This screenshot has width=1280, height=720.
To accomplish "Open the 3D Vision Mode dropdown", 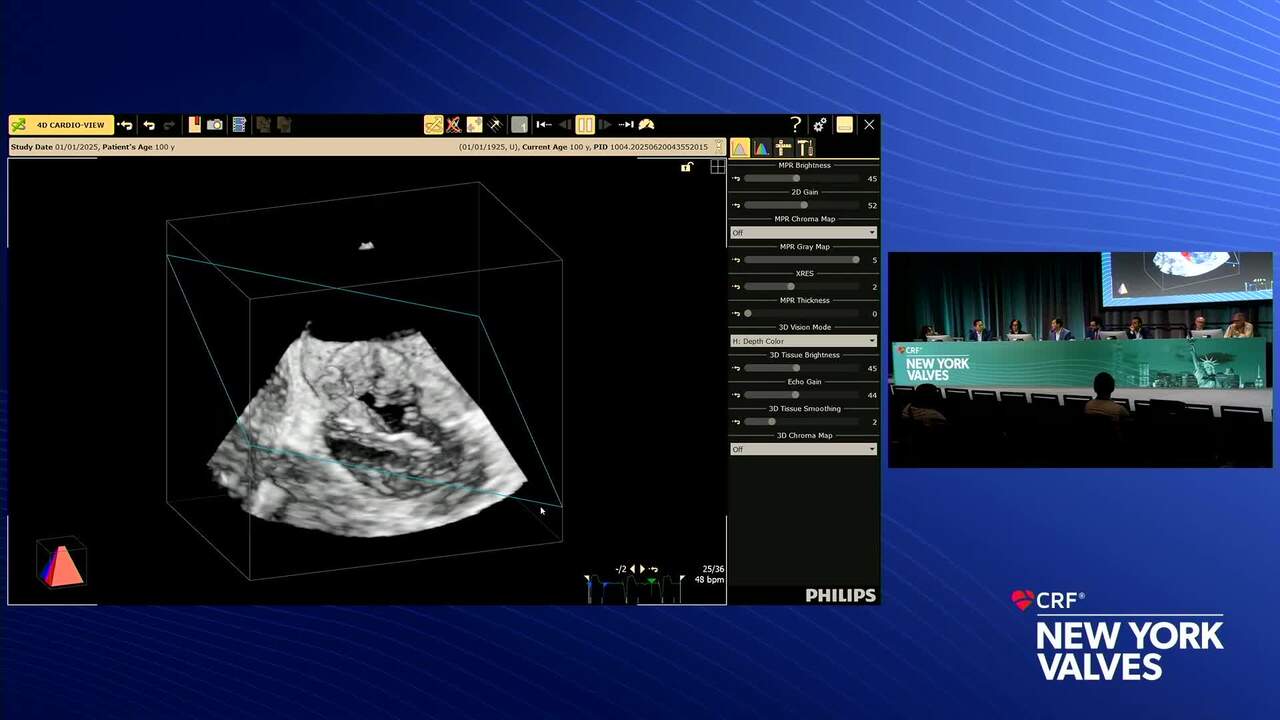I will pos(803,341).
